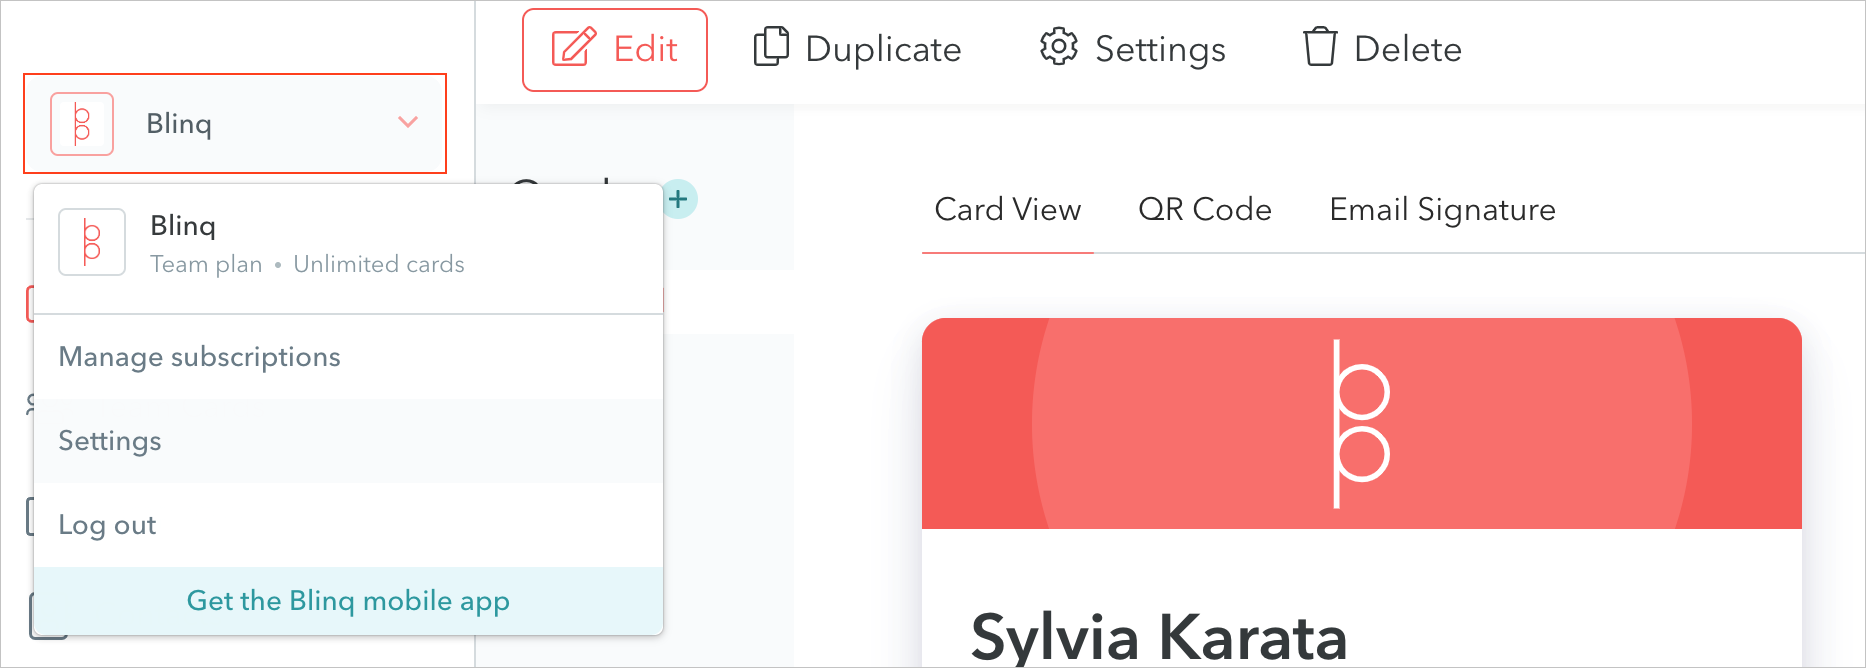Choose Settings in the dropdown menu
Viewport: 1866px width, 668px height.
(x=348, y=441)
